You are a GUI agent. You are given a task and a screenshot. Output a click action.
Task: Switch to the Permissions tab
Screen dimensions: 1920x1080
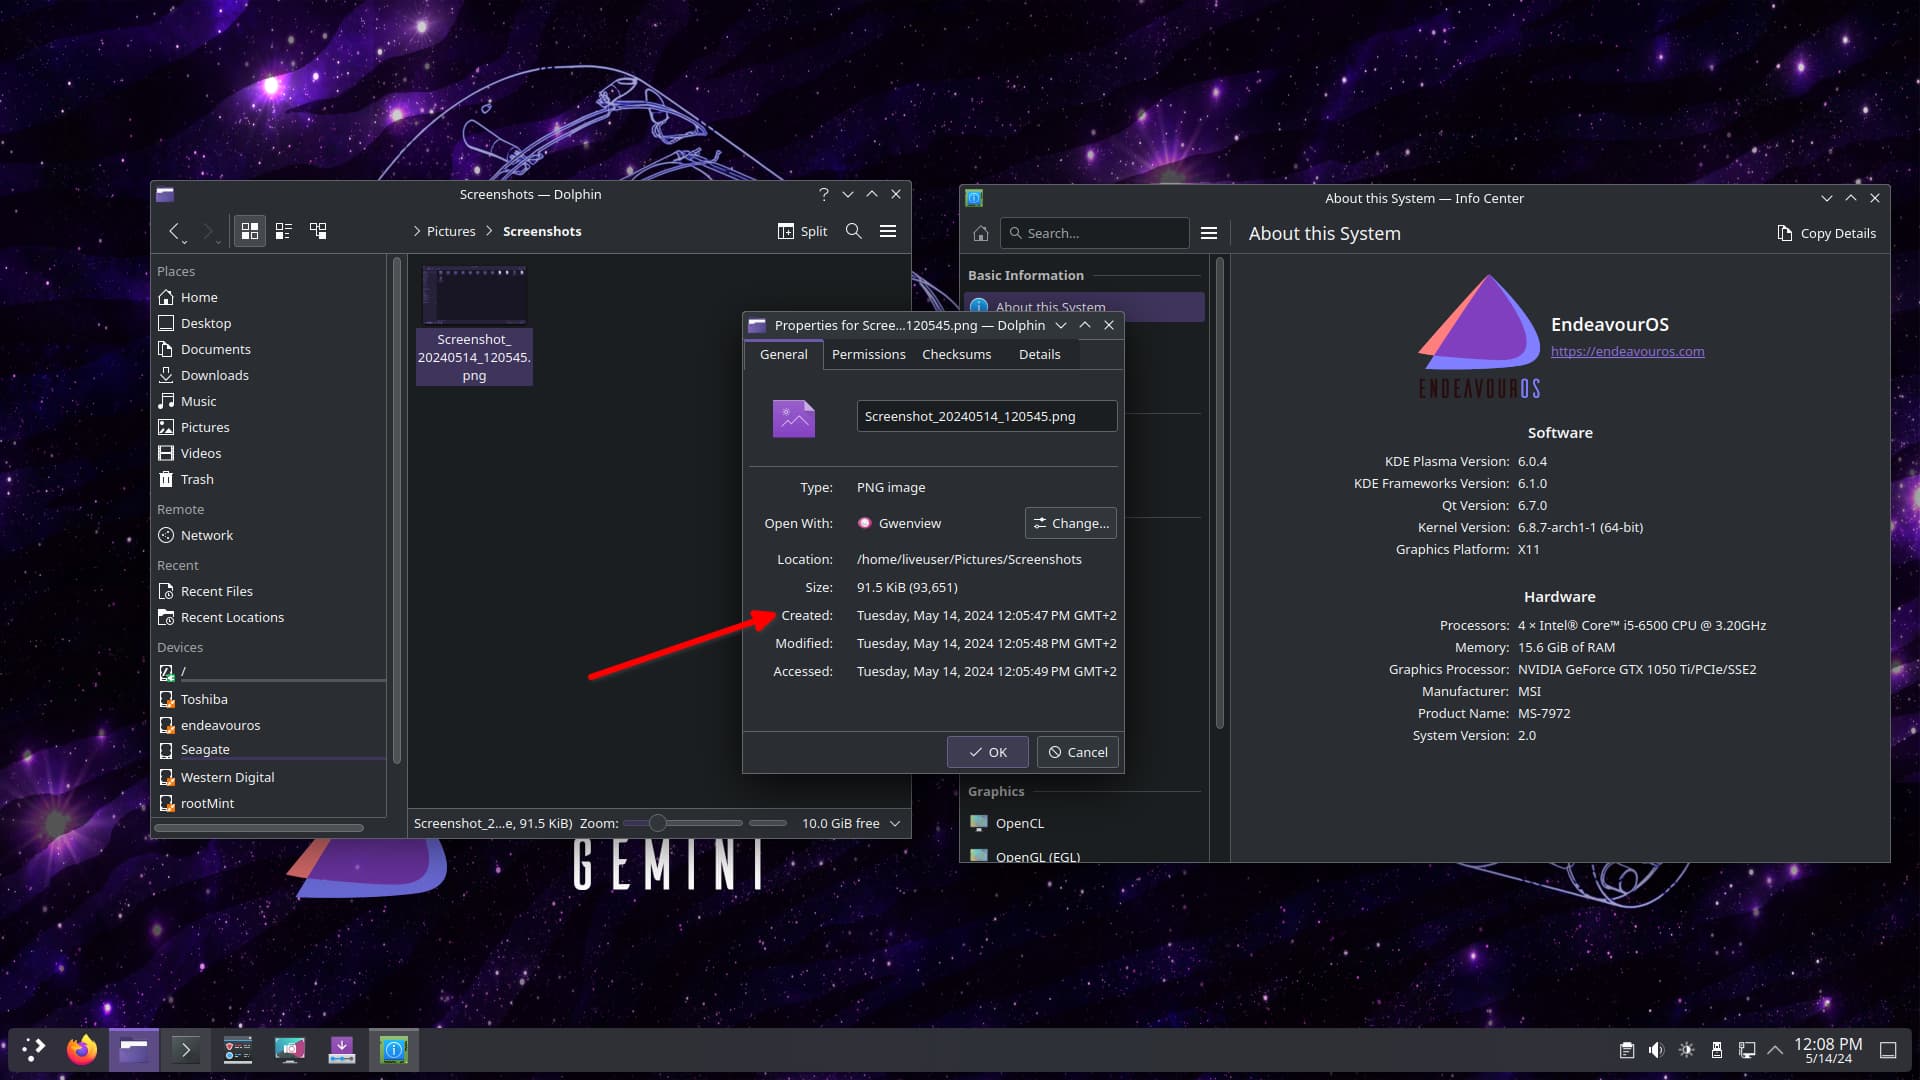[x=868, y=354]
